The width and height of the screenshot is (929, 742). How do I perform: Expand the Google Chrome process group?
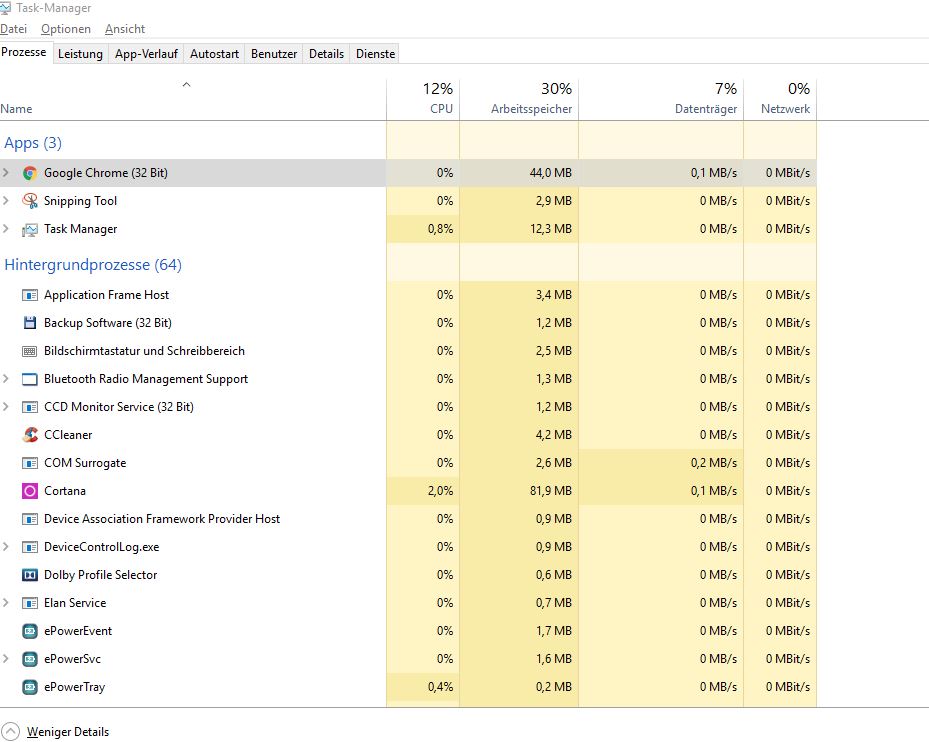click(7, 173)
